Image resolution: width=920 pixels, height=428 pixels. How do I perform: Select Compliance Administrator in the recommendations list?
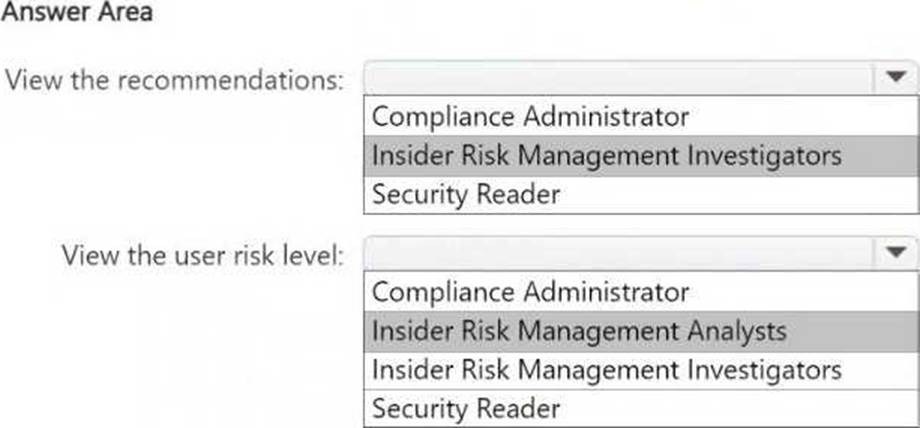coord(530,117)
